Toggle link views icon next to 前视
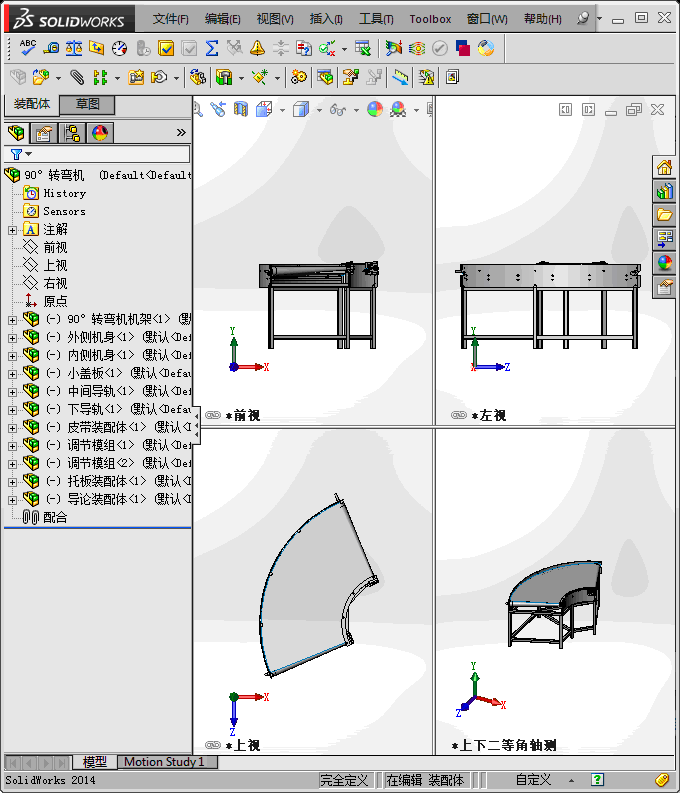 pyautogui.click(x=213, y=415)
